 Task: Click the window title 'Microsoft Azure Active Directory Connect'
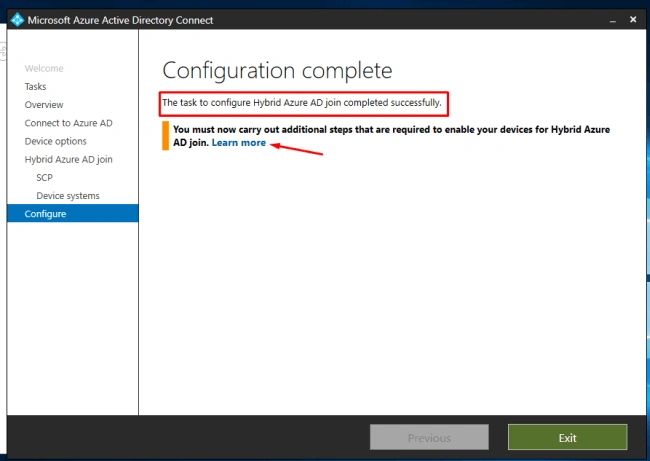pos(120,20)
